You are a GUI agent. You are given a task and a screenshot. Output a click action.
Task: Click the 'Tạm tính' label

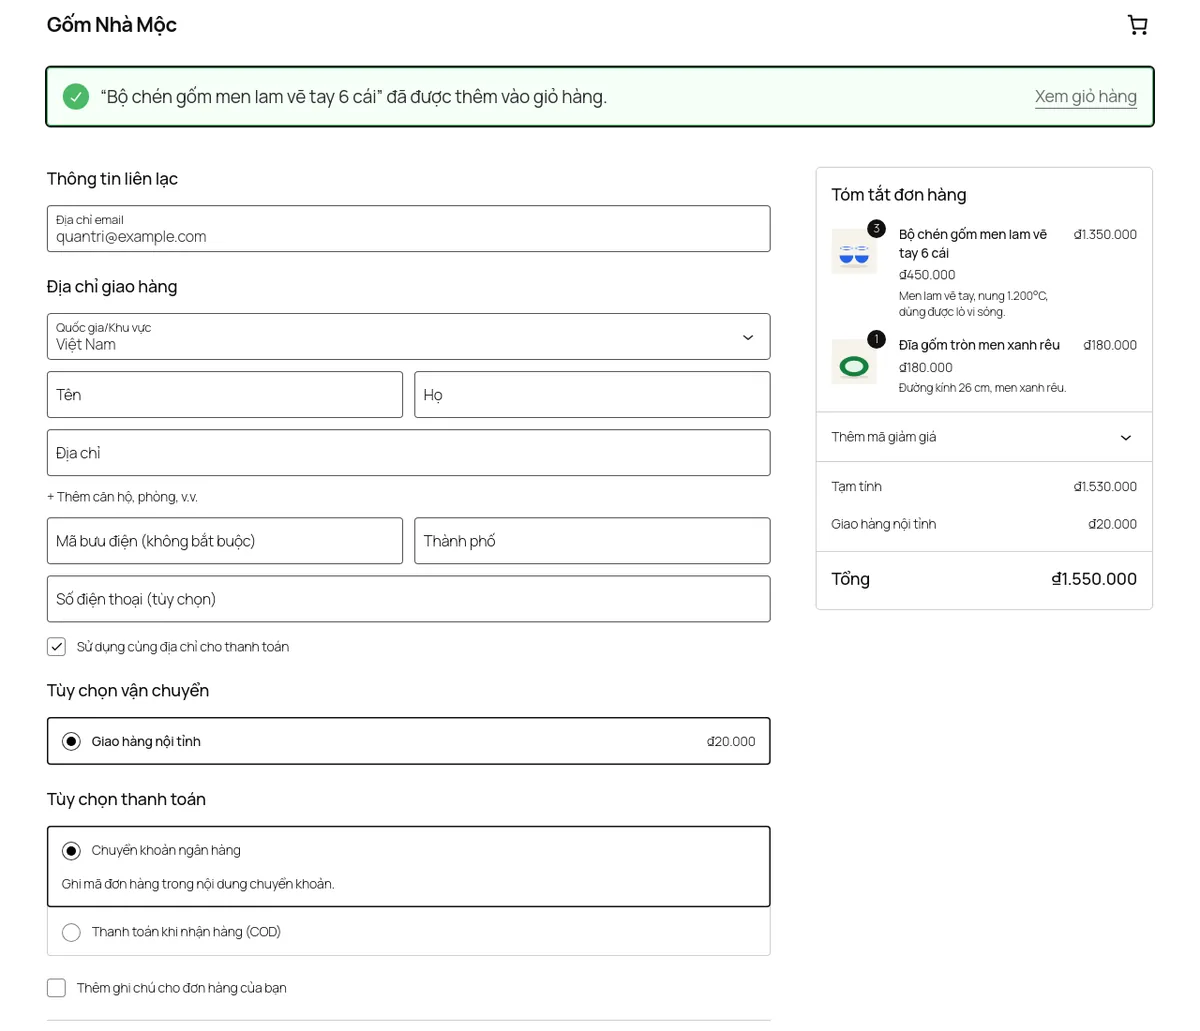click(856, 487)
